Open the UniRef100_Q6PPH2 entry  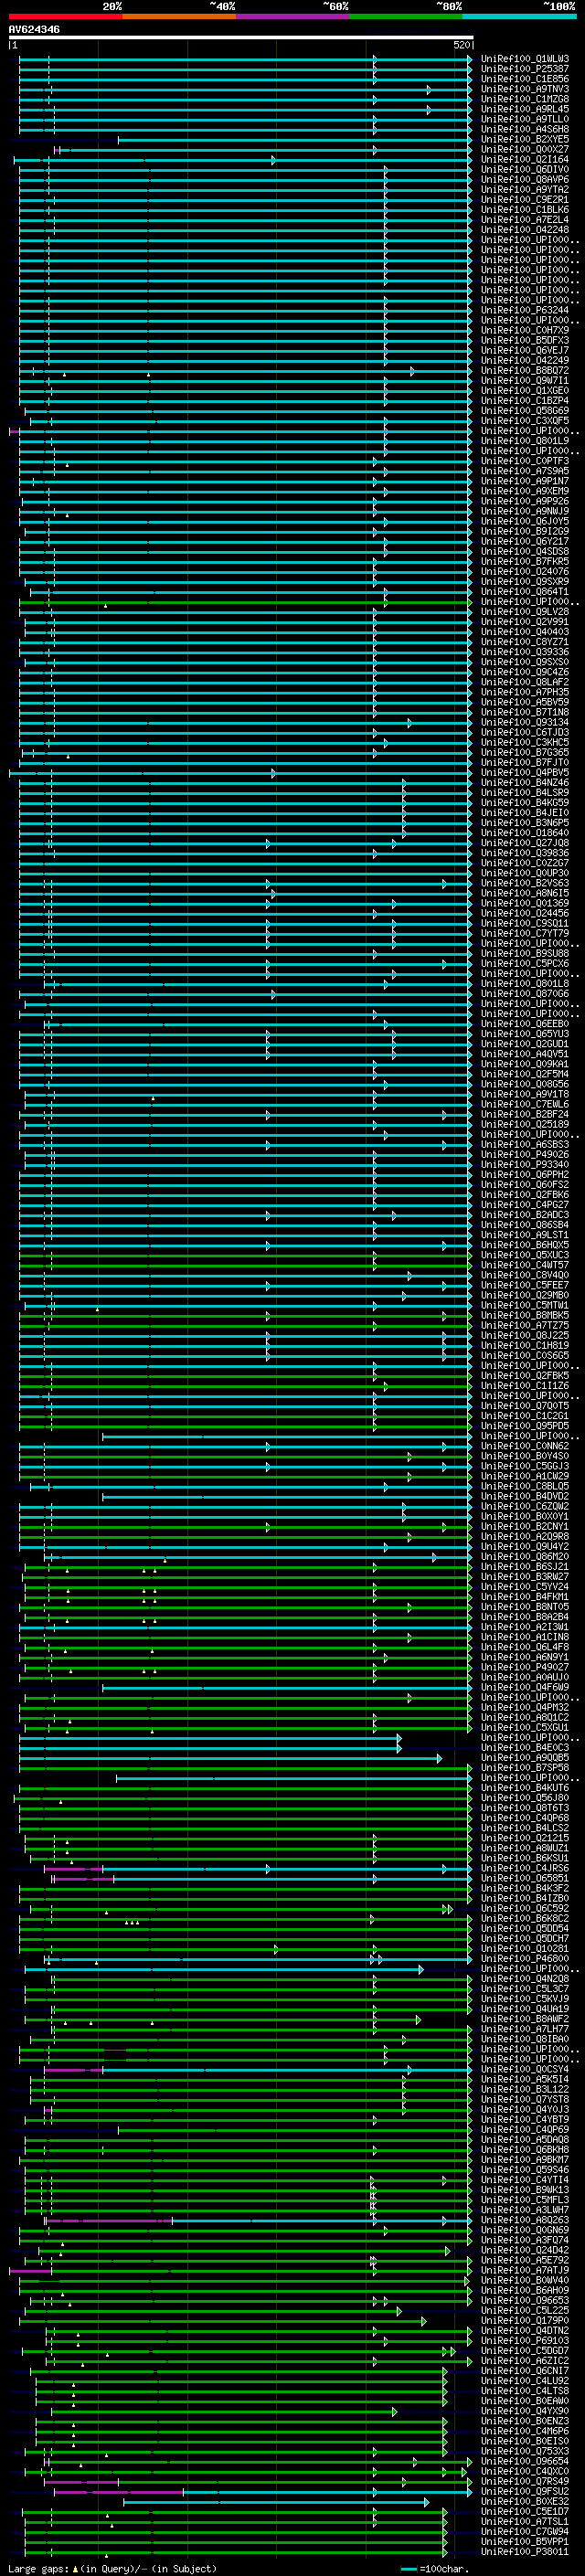pos(525,1174)
